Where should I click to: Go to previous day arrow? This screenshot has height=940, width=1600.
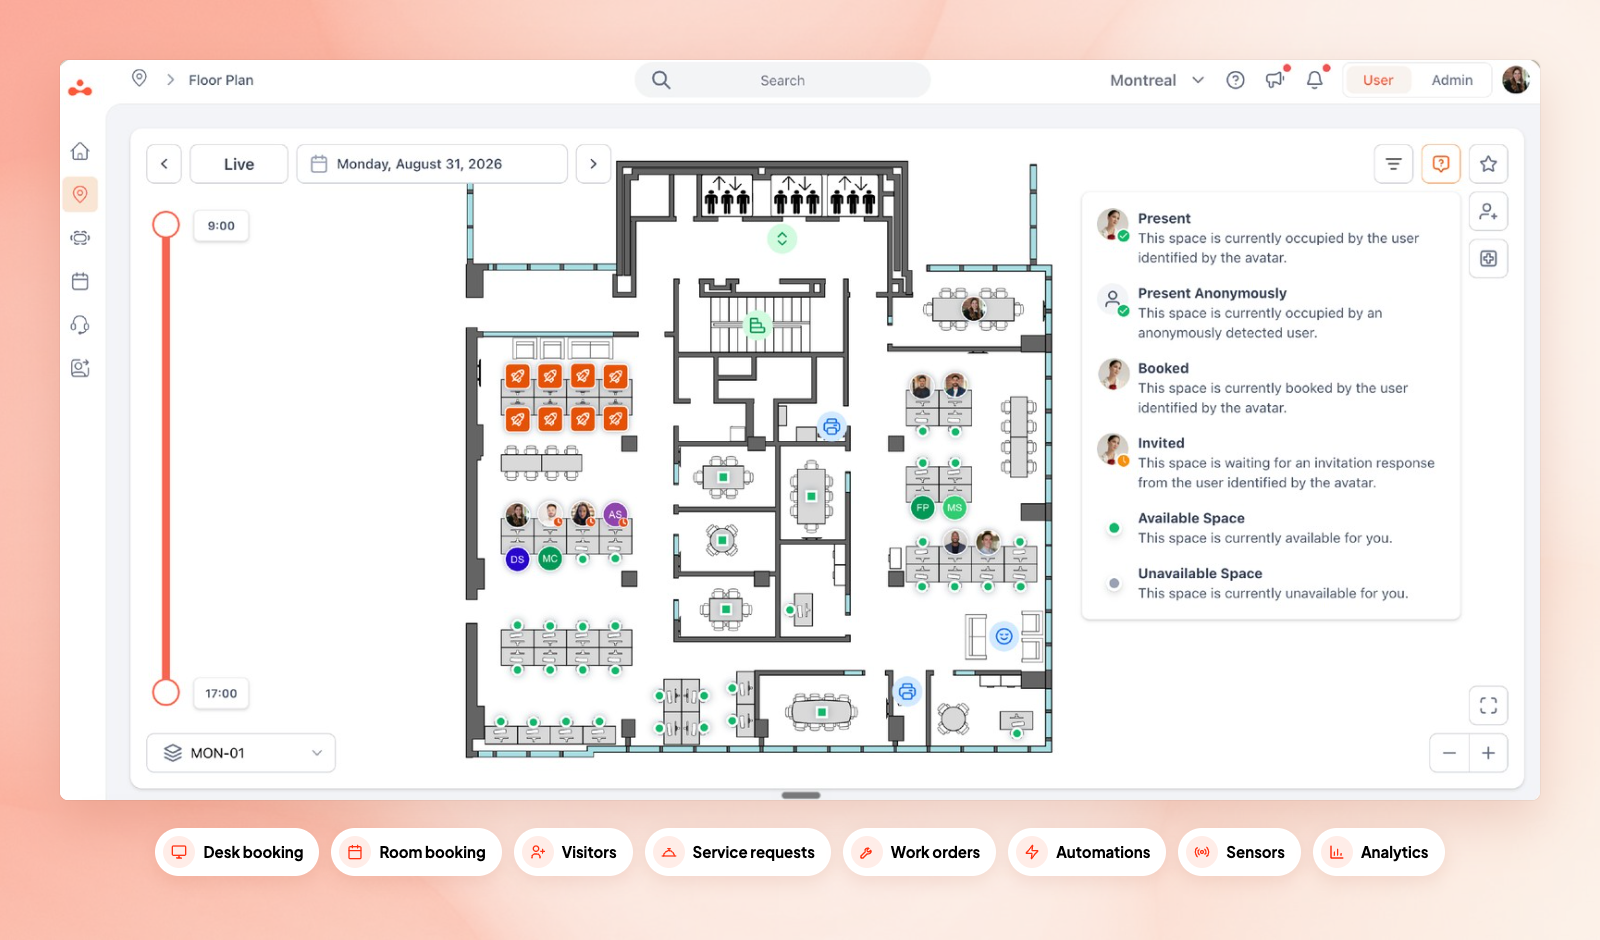coord(164,164)
